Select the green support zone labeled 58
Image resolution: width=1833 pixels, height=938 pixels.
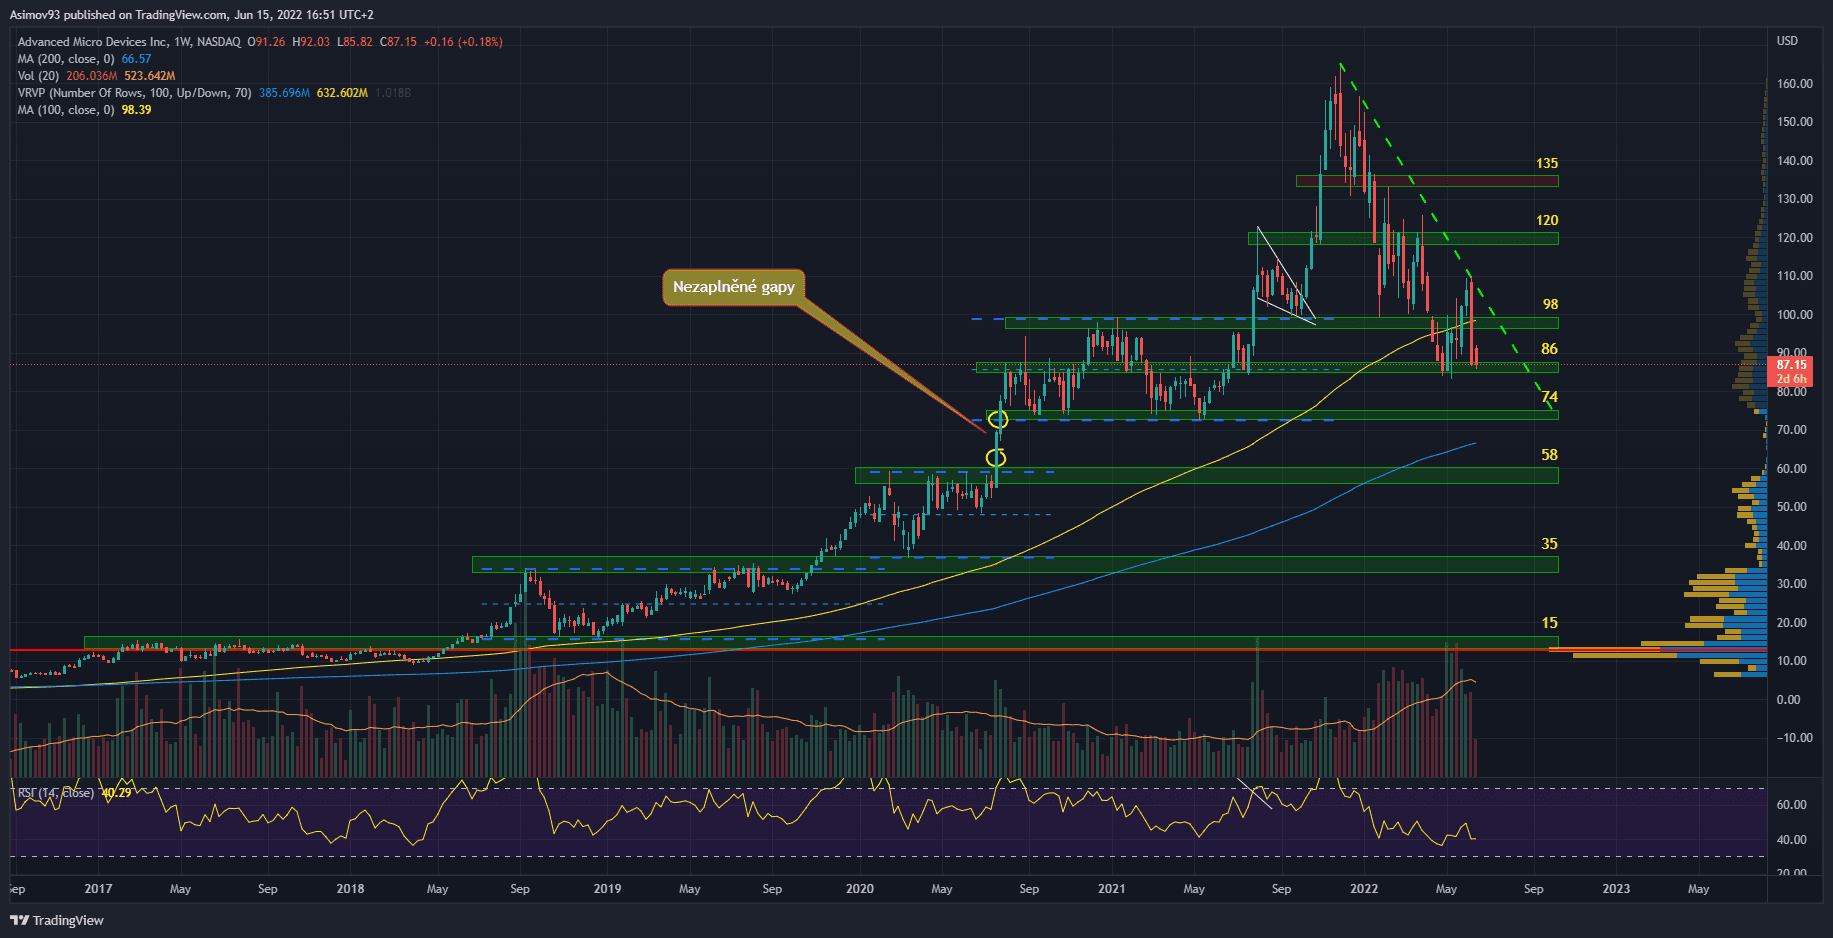tap(1205, 476)
